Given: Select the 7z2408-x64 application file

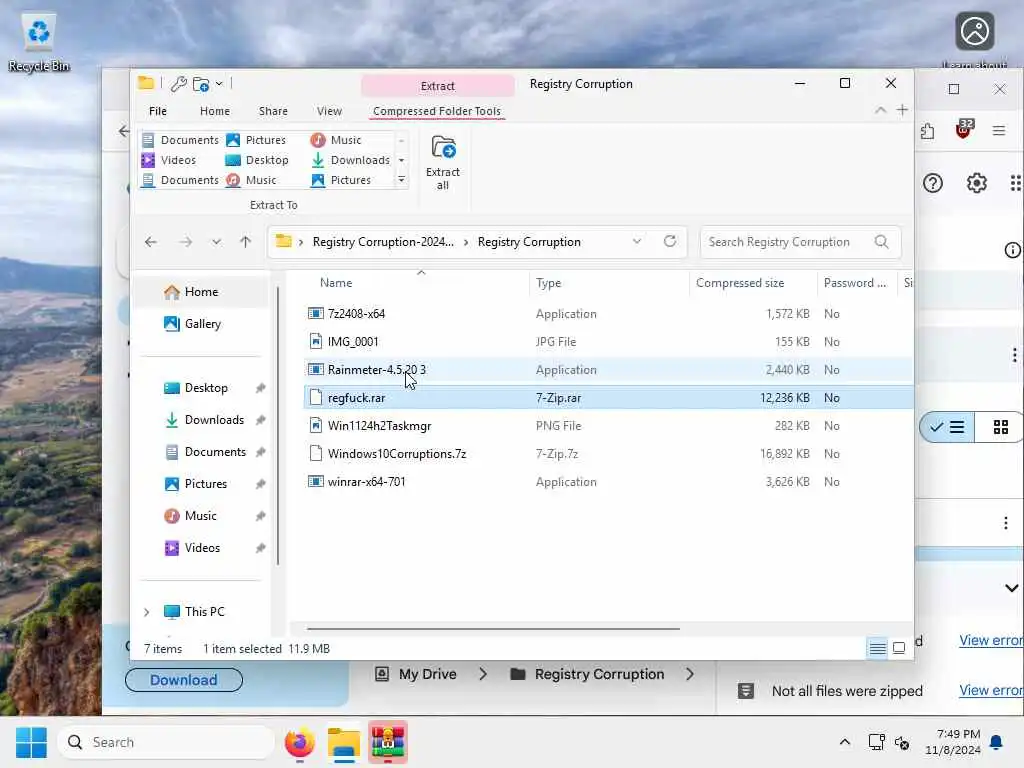Looking at the screenshot, I should pos(609,313).
